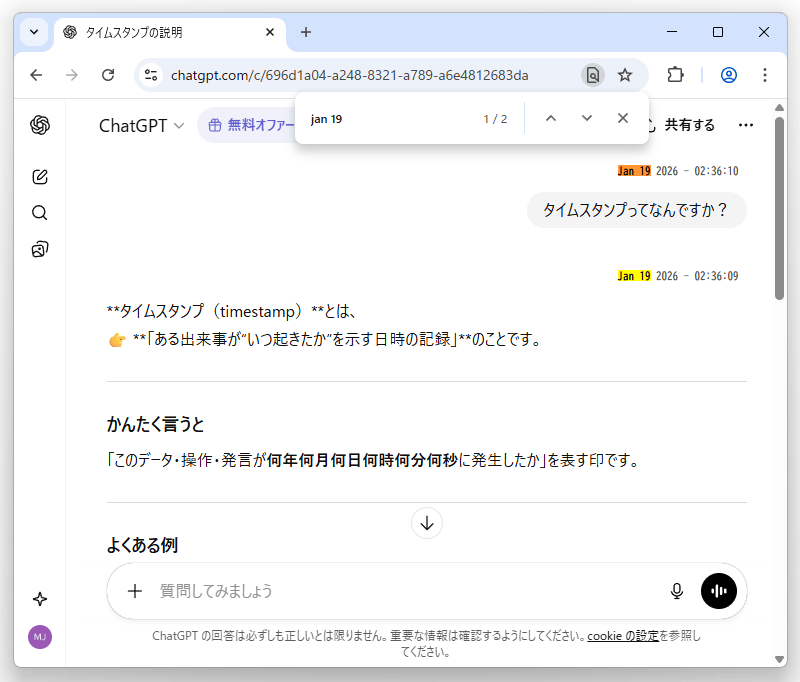Open the three-dot conversation options menu
Image resolution: width=800 pixels, height=682 pixels.
point(745,125)
